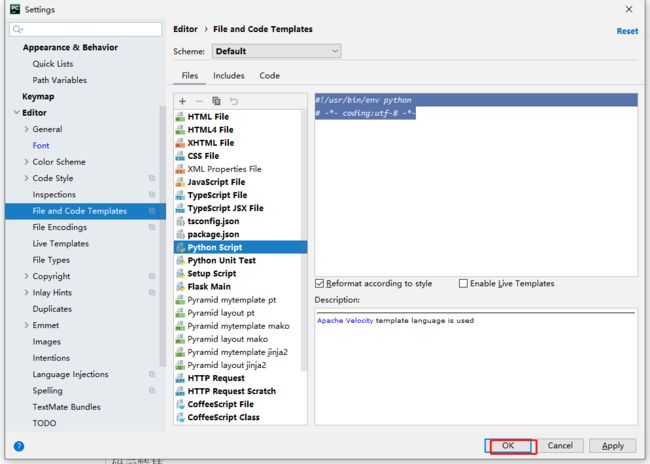Switch to the Includes tab
Image resolution: width=650 pixels, height=464 pixels.
tap(228, 76)
